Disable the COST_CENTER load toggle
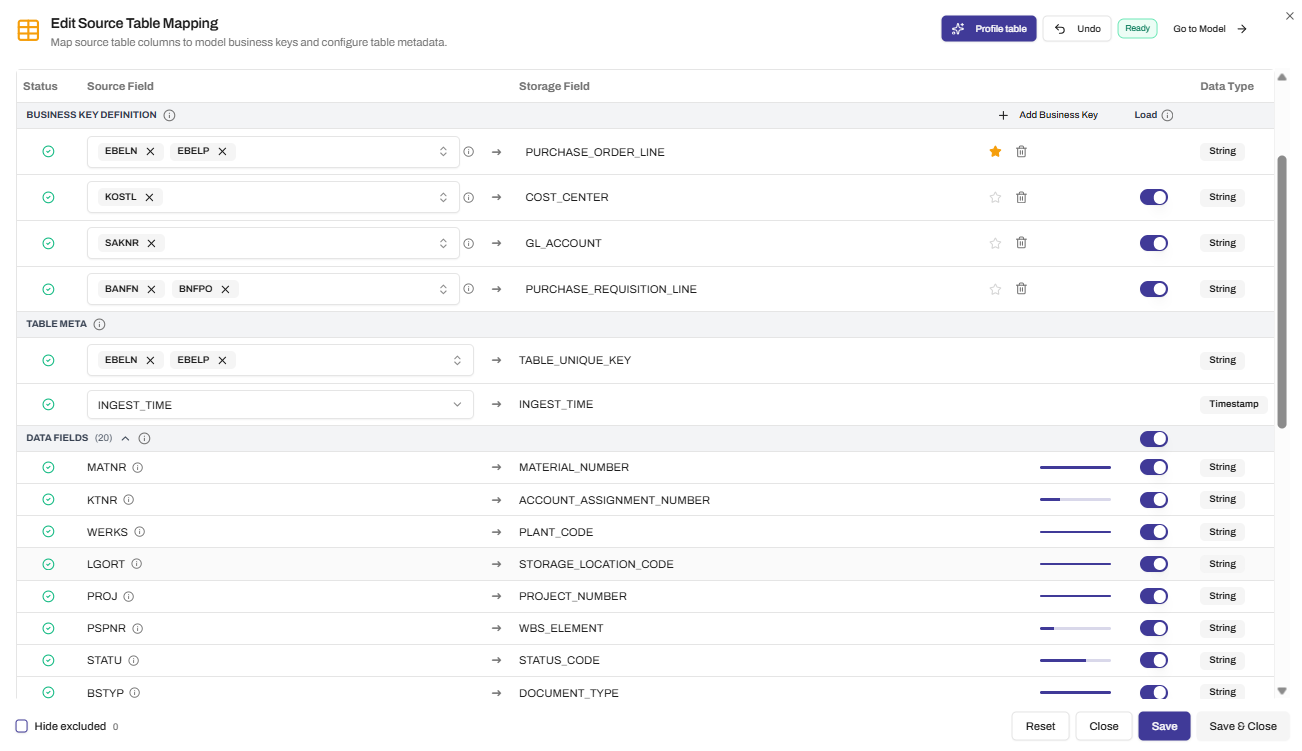This screenshot has height=751, width=1302. (x=1153, y=197)
